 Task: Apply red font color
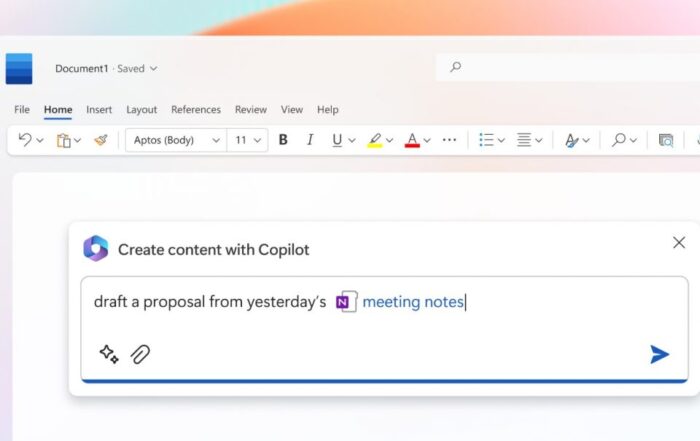coord(412,141)
